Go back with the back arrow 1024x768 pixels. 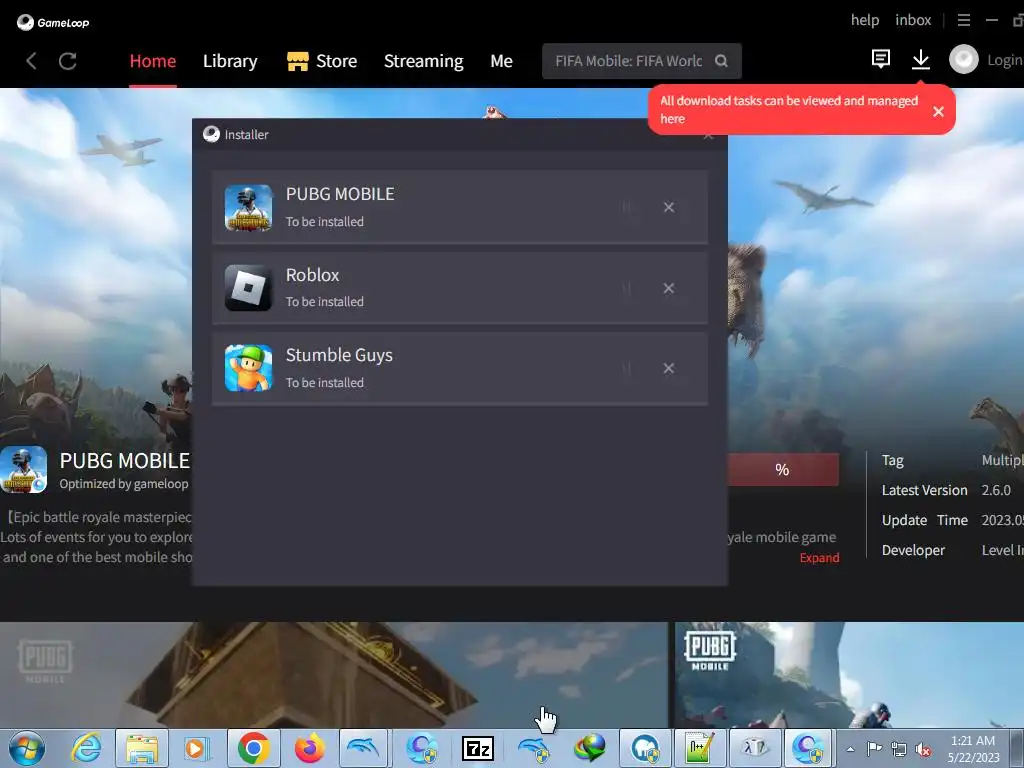coord(31,61)
